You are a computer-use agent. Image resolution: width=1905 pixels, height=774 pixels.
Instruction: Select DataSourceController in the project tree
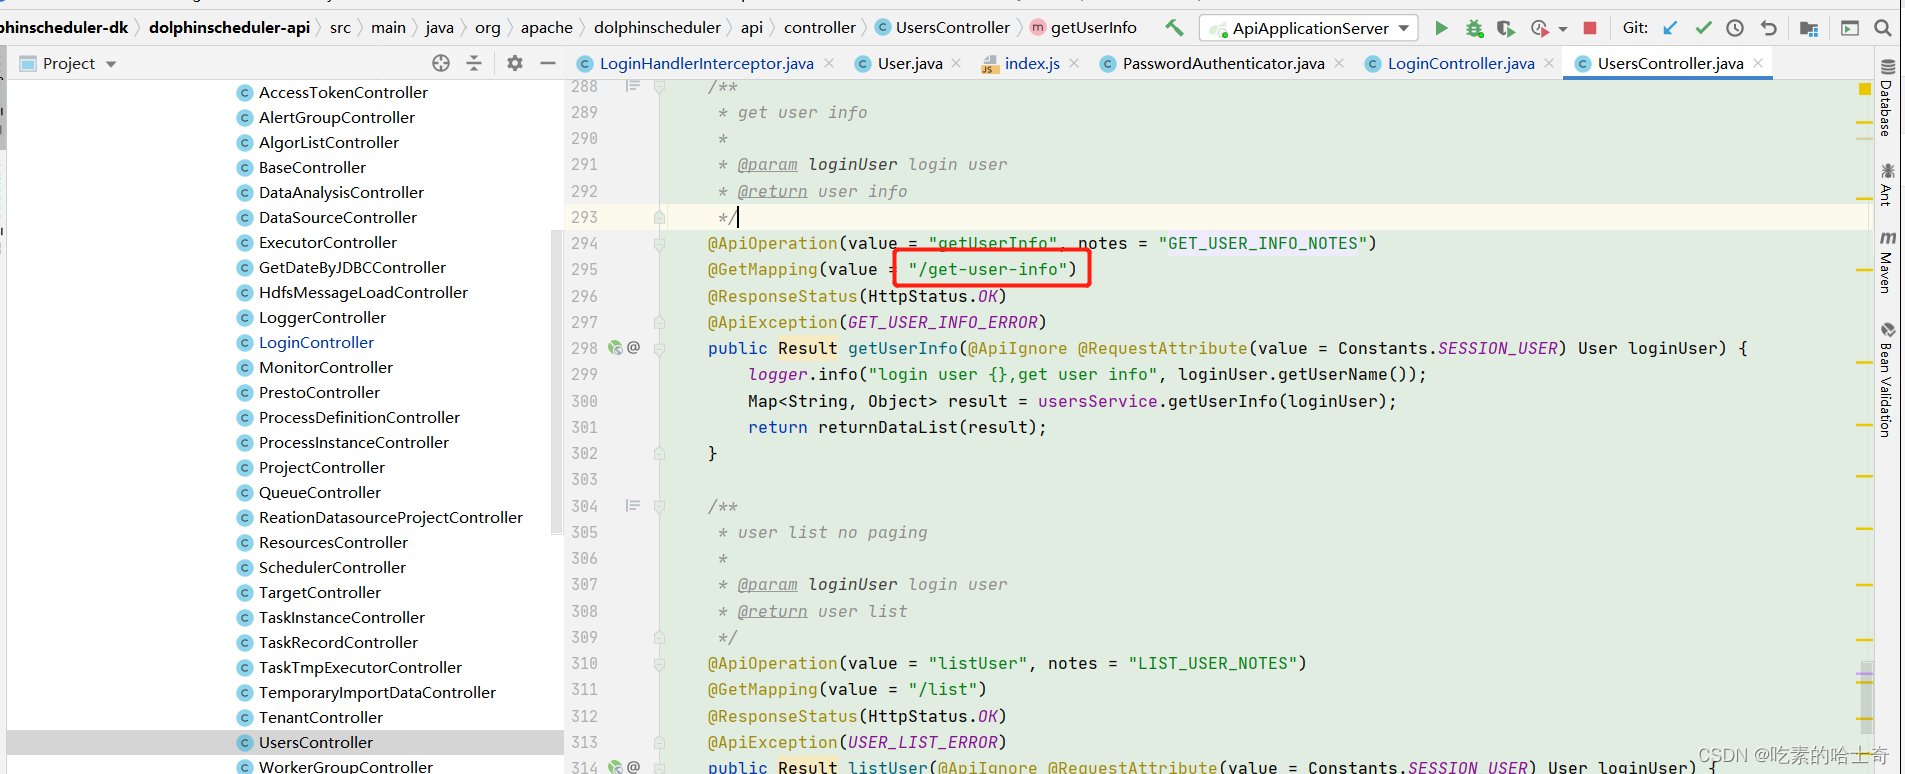[x=338, y=217]
